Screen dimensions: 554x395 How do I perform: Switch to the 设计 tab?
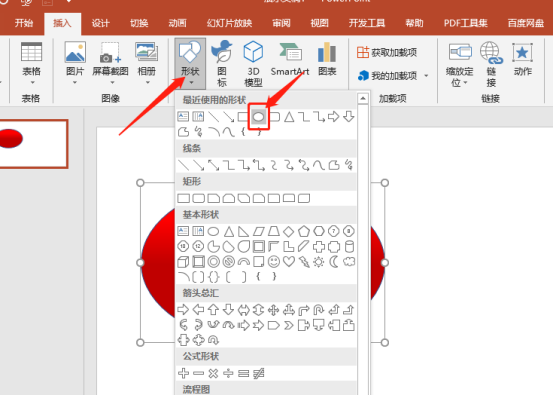[x=101, y=23]
